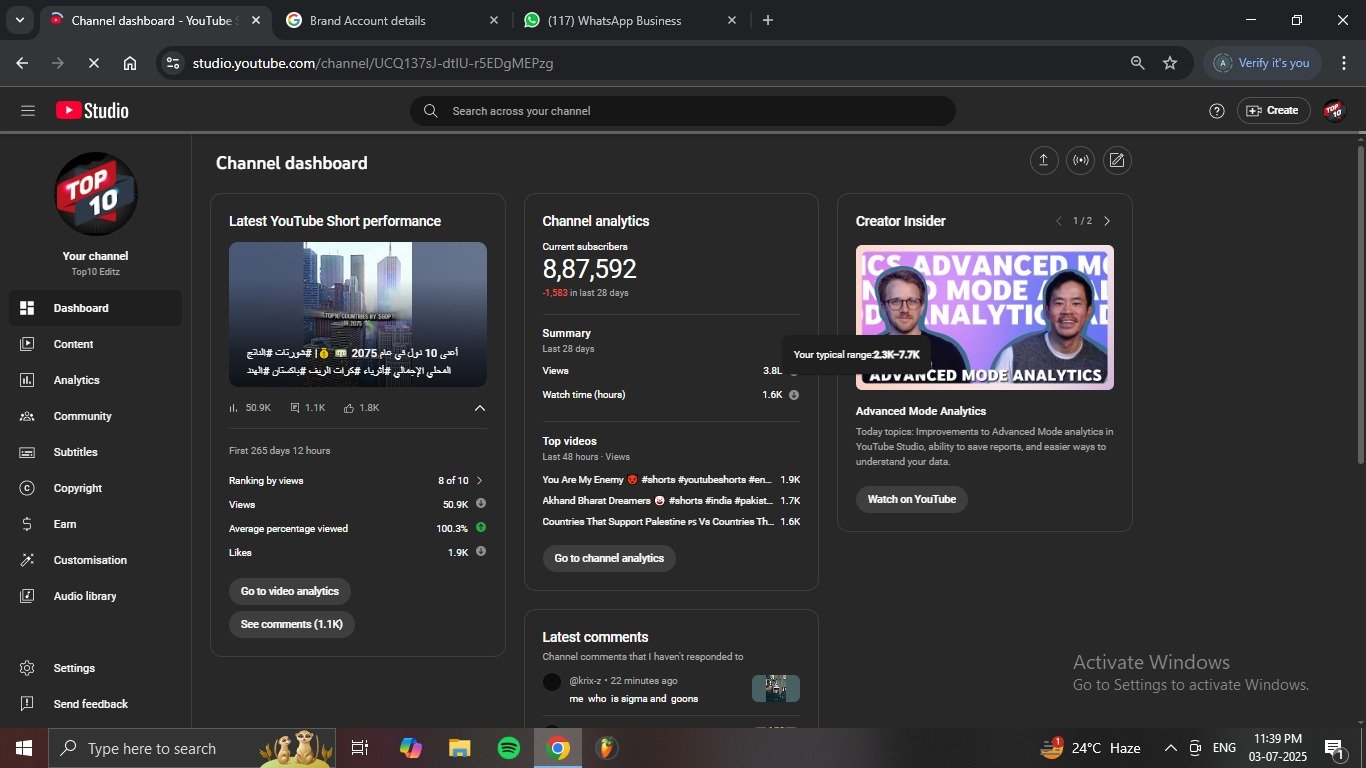Open File Explorer from the taskbar

[459, 748]
